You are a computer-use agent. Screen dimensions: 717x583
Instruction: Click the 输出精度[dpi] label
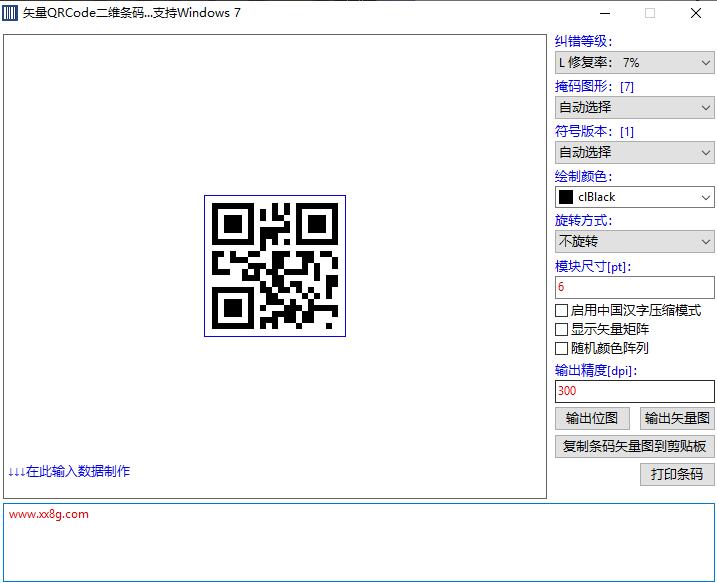pos(596,370)
